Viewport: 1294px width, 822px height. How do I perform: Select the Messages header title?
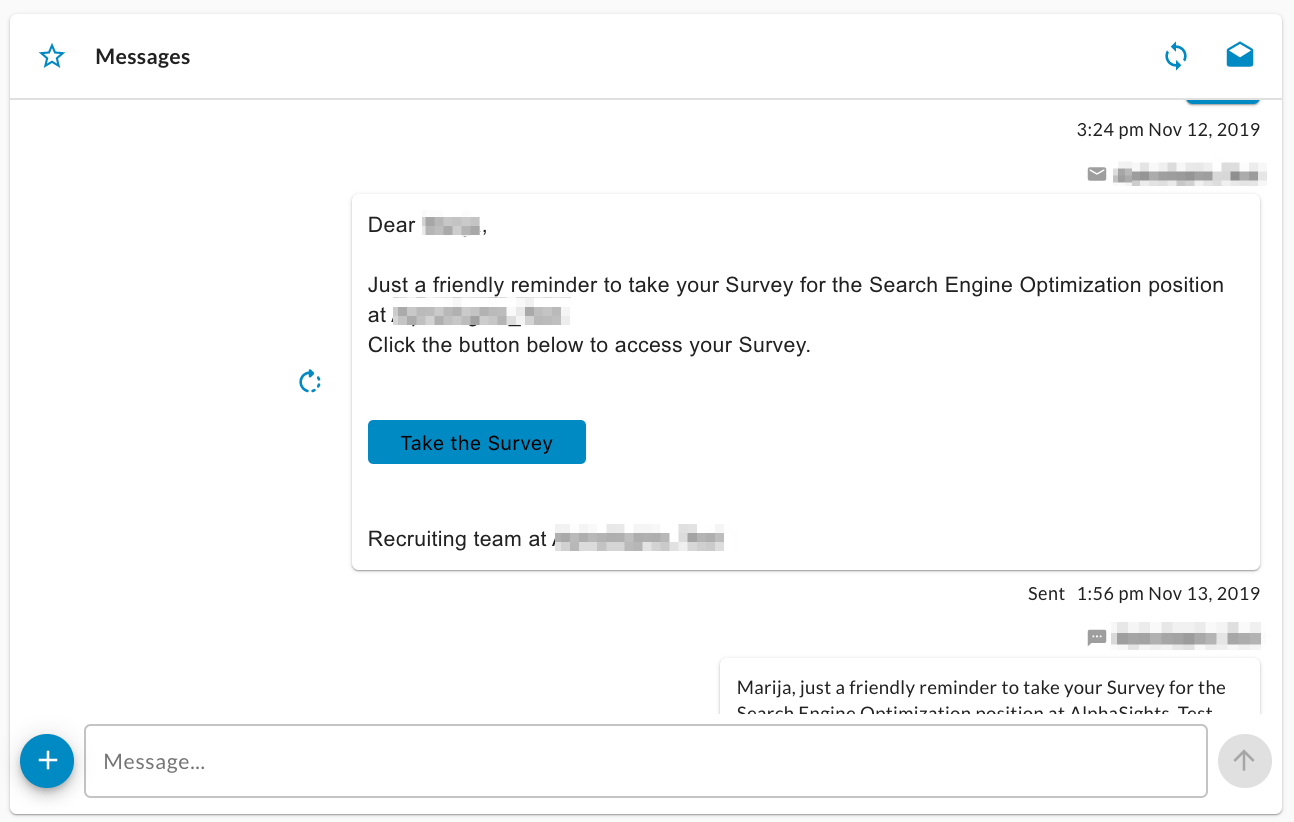click(x=143, y=57)
